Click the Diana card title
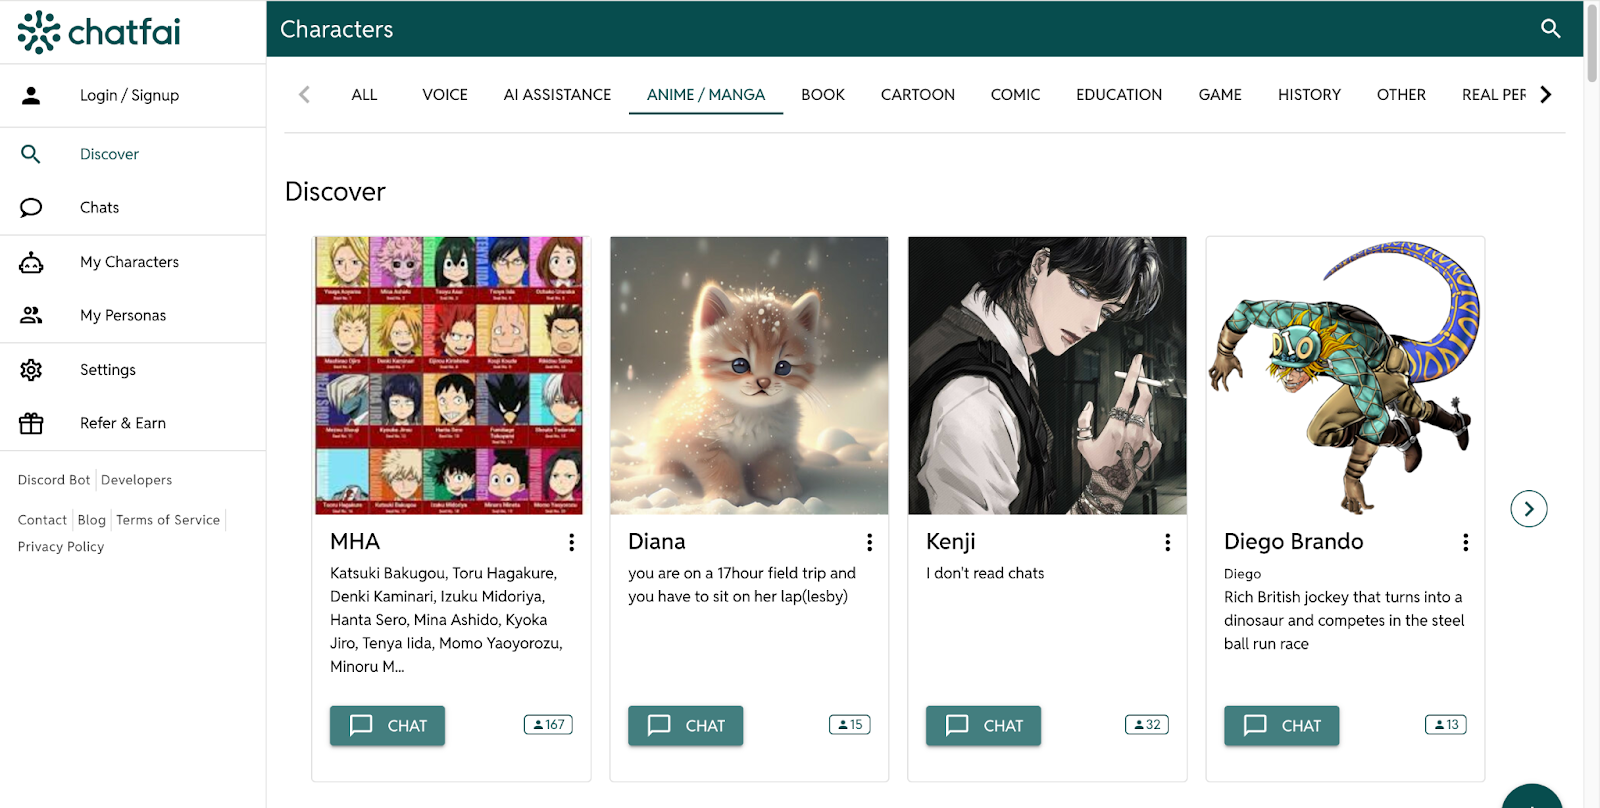Viewport: 1600px width, 808px height. (656, 541)
